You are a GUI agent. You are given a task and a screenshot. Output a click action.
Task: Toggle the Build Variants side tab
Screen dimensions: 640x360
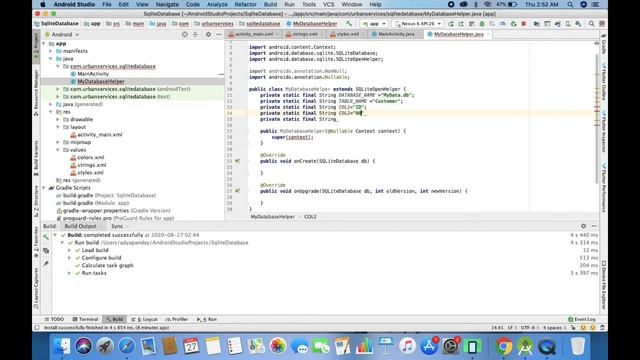pyautogui.click(x=36, y=158)
